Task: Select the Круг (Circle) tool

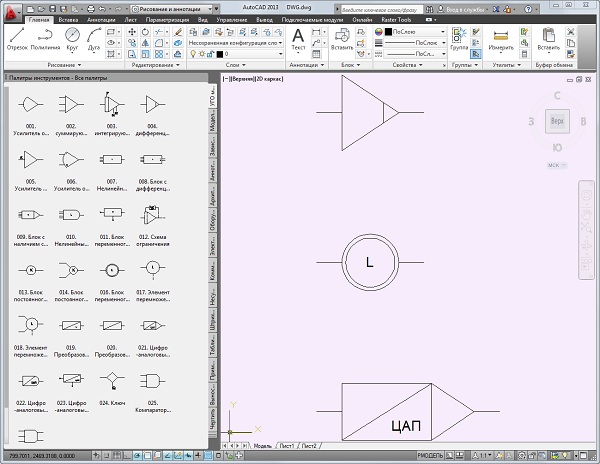Action: point(73,36)
